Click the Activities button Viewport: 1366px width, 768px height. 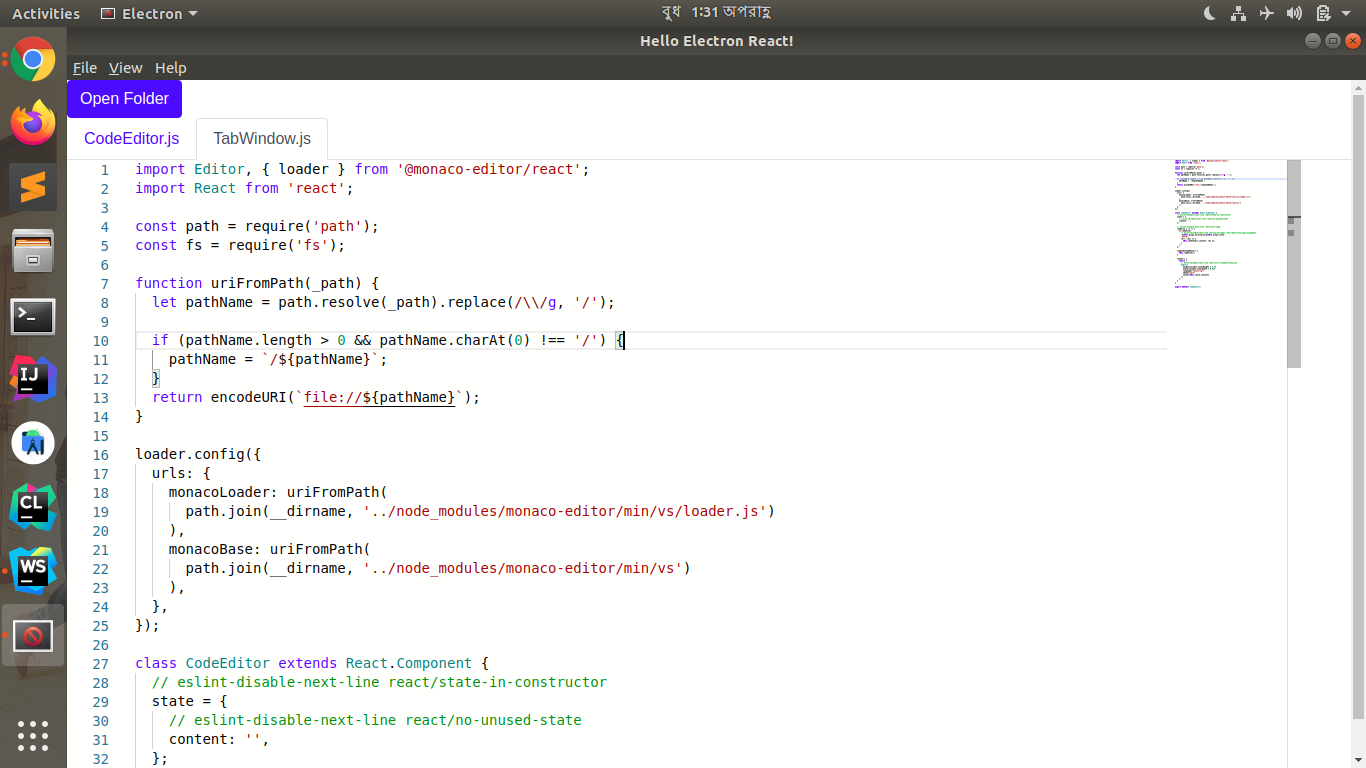point(46,14)
